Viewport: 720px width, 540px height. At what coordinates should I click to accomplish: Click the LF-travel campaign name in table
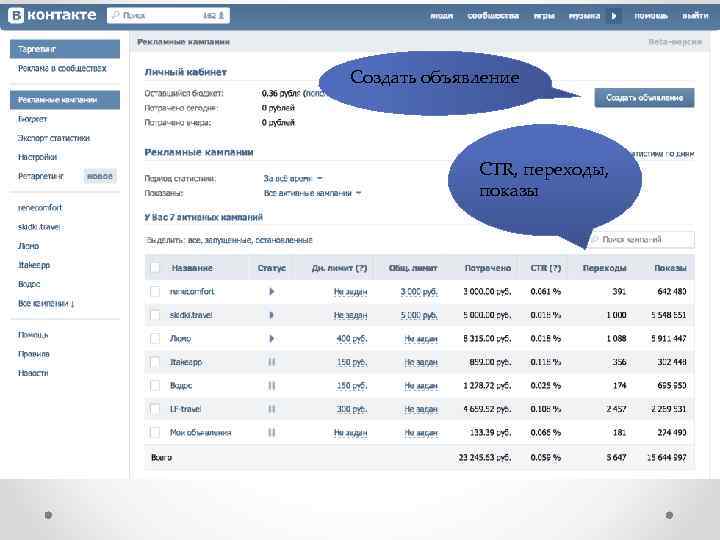coord(186,409)
